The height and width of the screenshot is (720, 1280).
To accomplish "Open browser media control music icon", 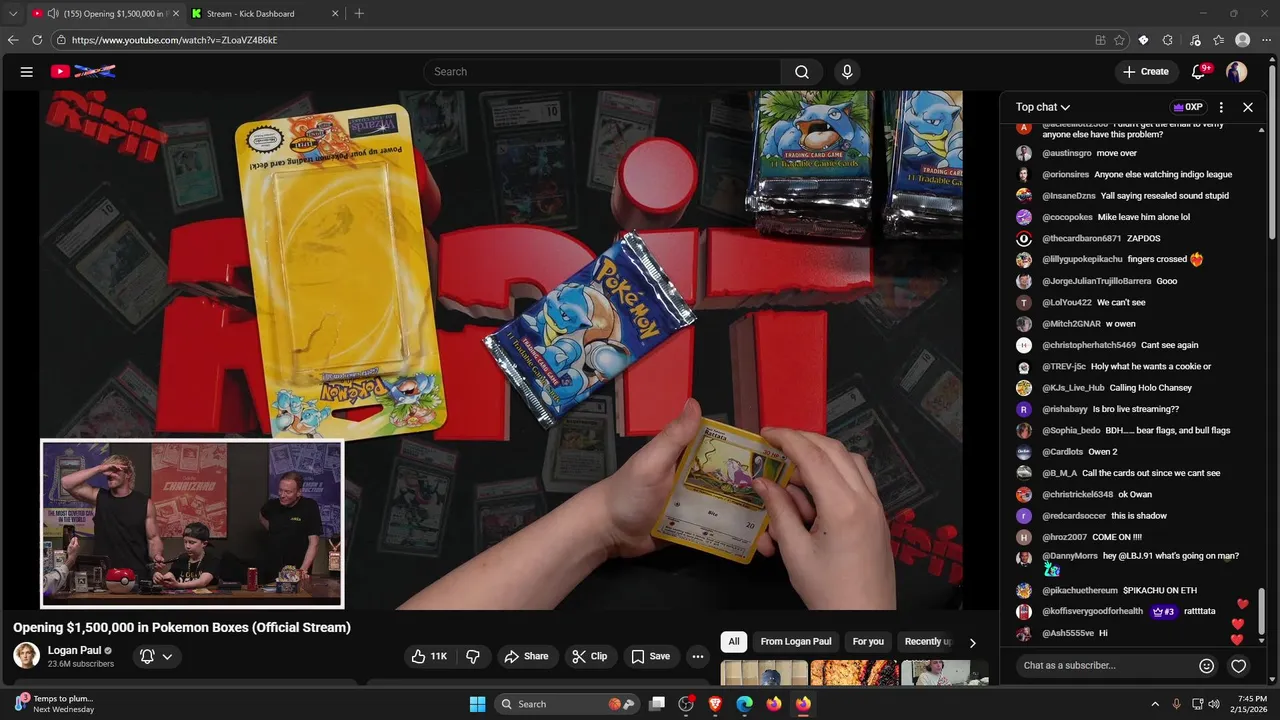I will click(x=1195, y=40).
